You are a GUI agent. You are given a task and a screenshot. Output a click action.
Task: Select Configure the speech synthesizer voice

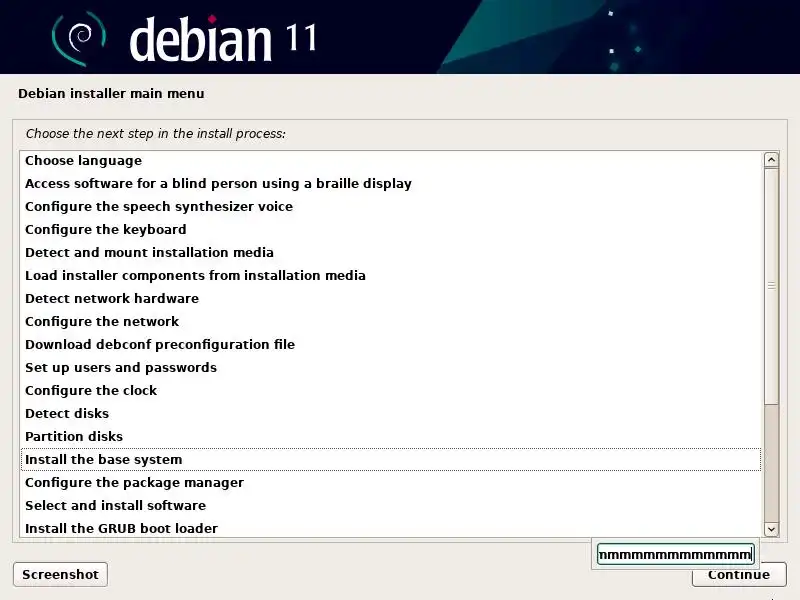391,207
